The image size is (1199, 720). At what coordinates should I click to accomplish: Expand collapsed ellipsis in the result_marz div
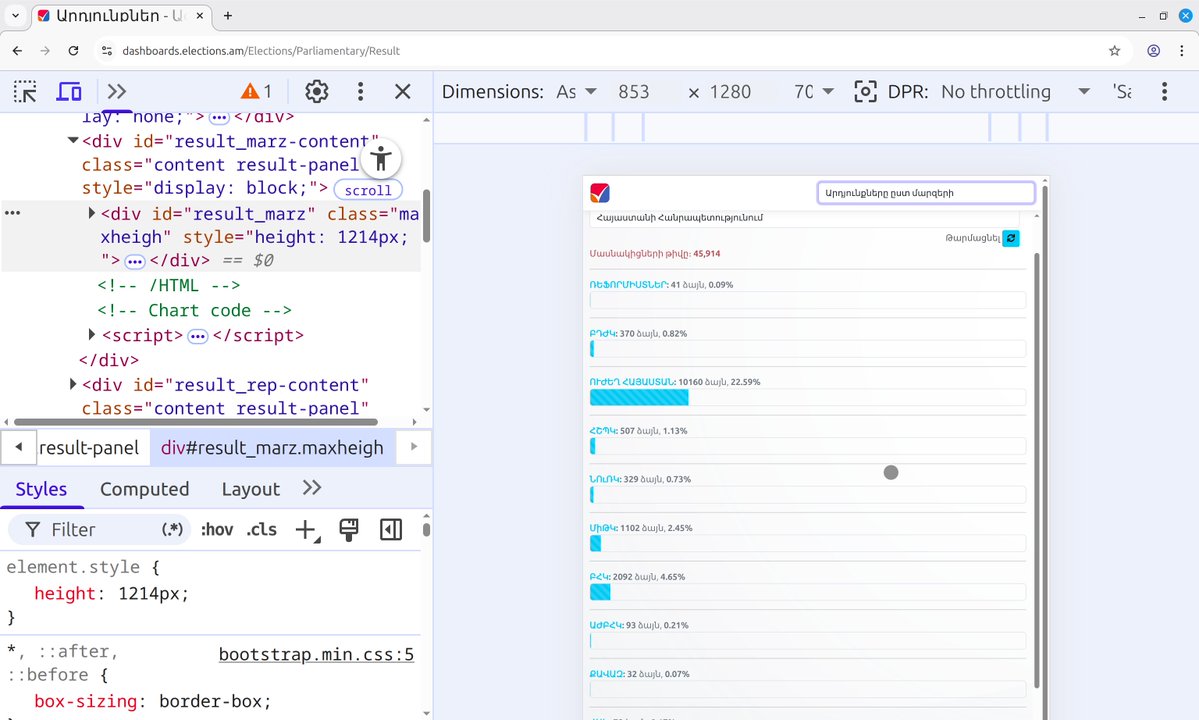click(x=135, y=261)
